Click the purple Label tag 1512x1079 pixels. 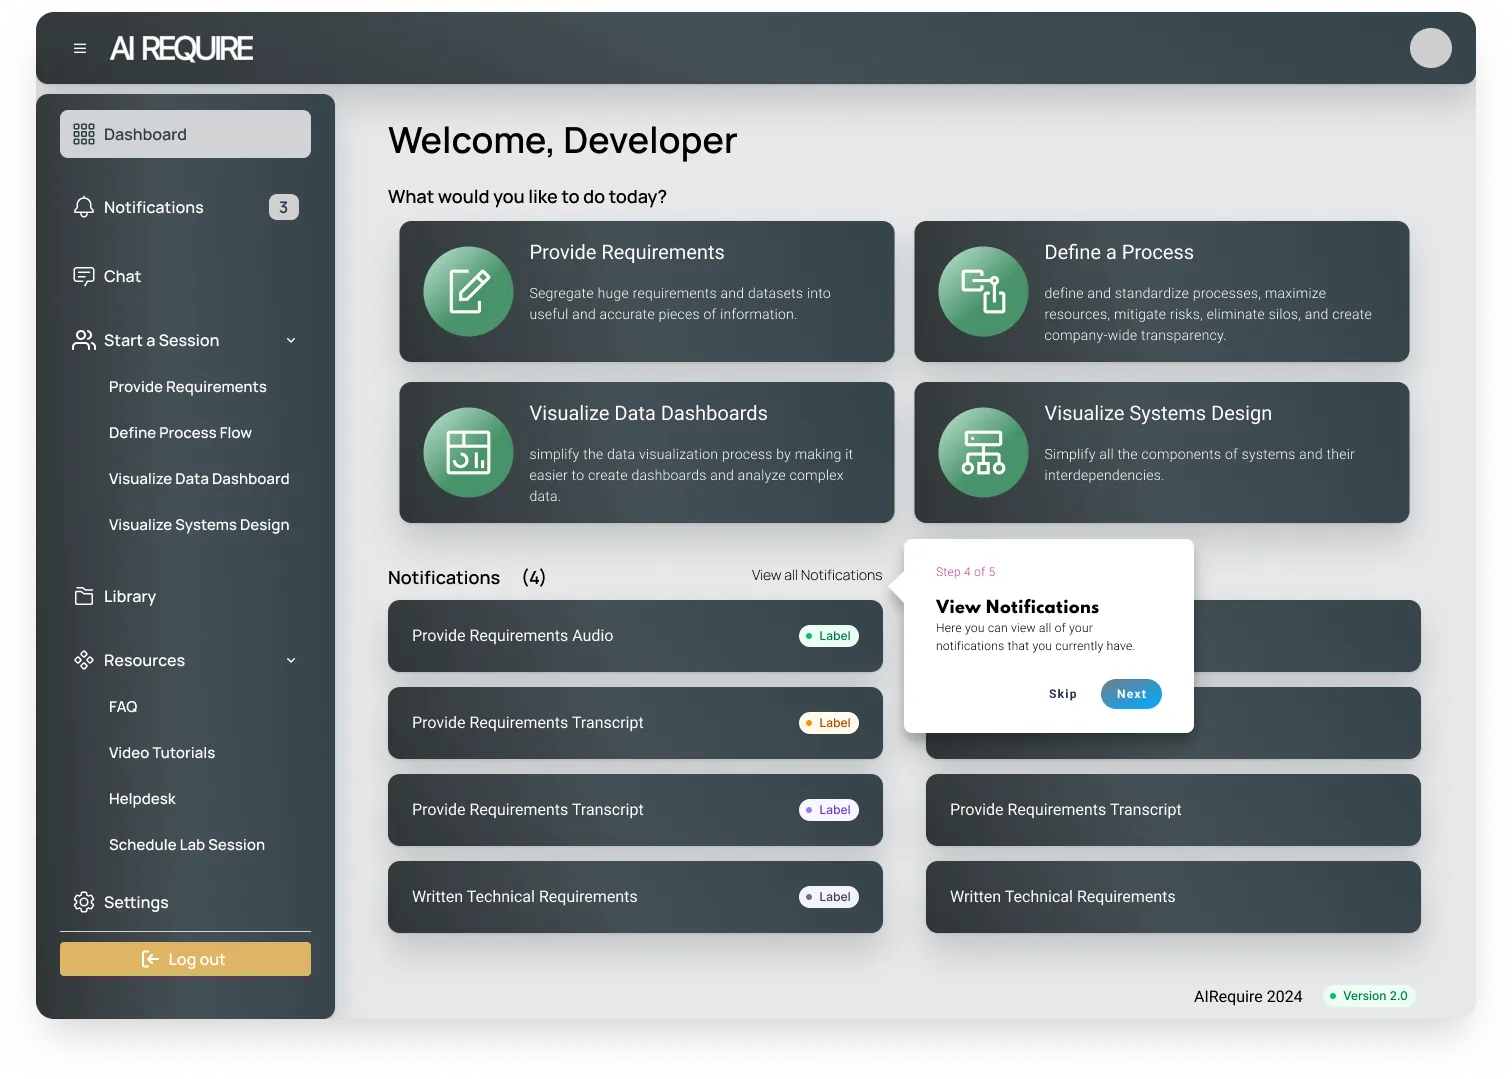click(829, 810)
